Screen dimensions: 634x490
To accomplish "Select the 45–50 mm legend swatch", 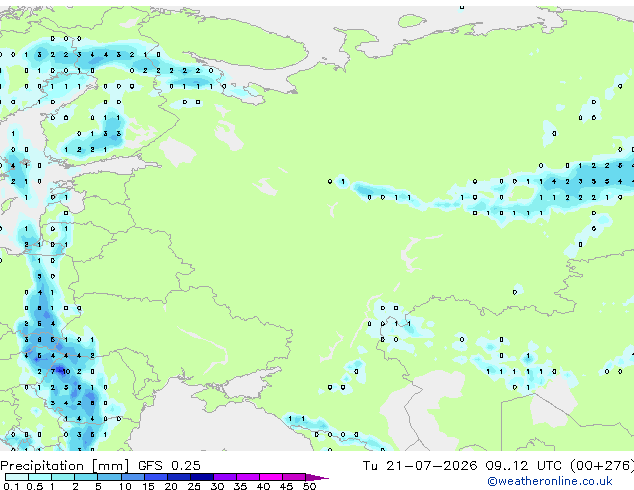I will [x=294, y=477].
